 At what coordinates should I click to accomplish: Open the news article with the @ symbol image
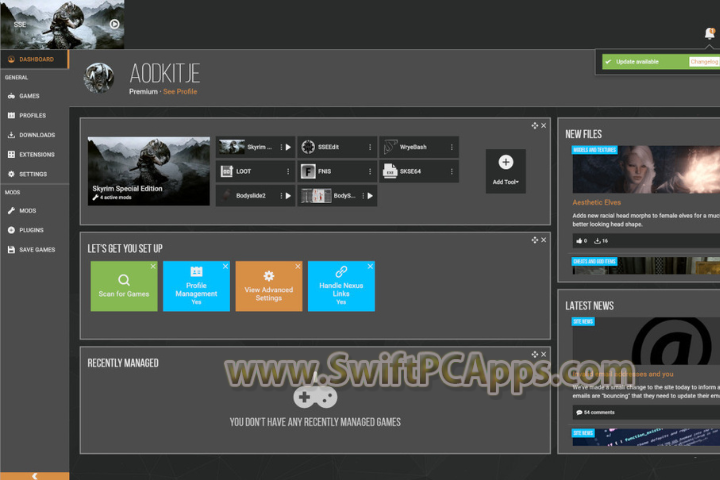click(646, 342)
